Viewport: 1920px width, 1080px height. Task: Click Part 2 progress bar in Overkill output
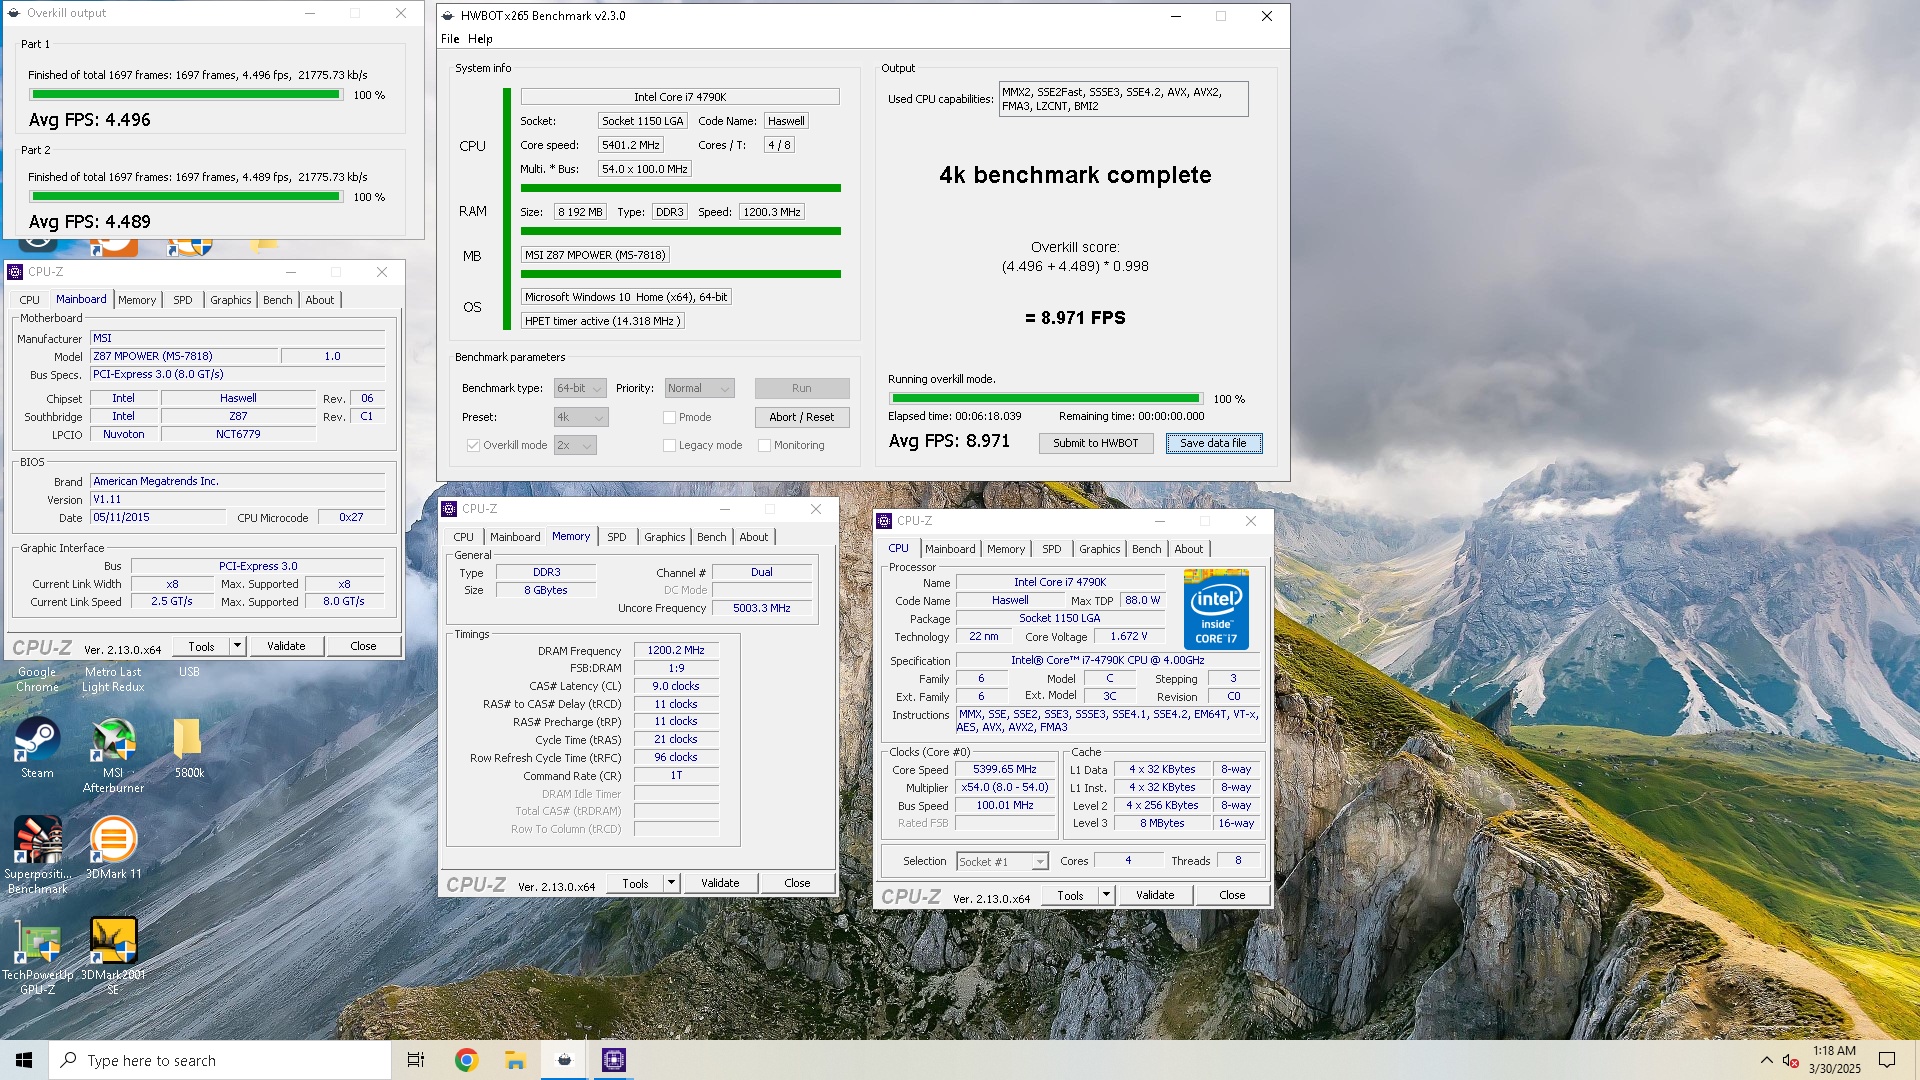pos(186,197)
